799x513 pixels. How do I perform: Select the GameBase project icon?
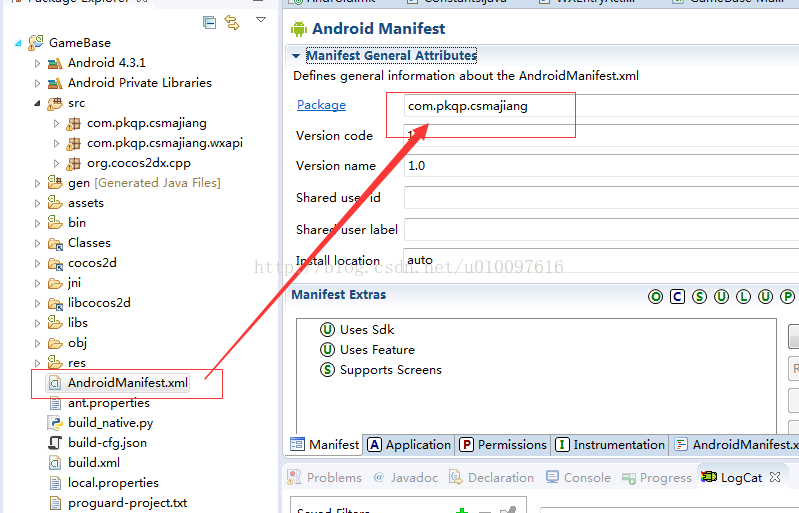coord(36,43)
